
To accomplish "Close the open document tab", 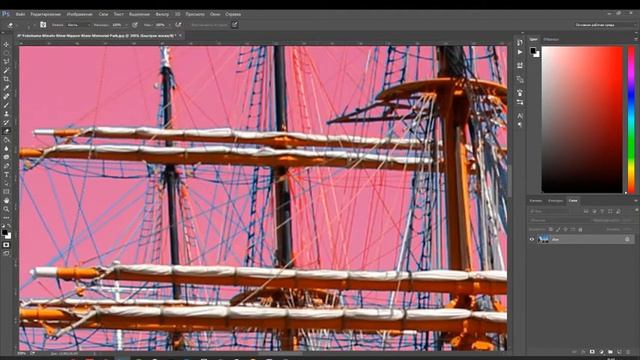I will tap(180, 36).
